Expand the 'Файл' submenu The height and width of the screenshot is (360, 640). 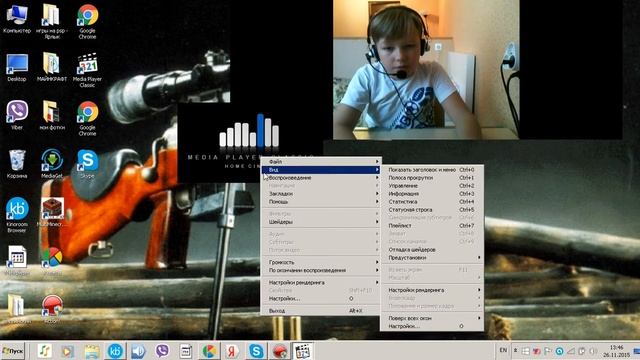pos(321,162)
